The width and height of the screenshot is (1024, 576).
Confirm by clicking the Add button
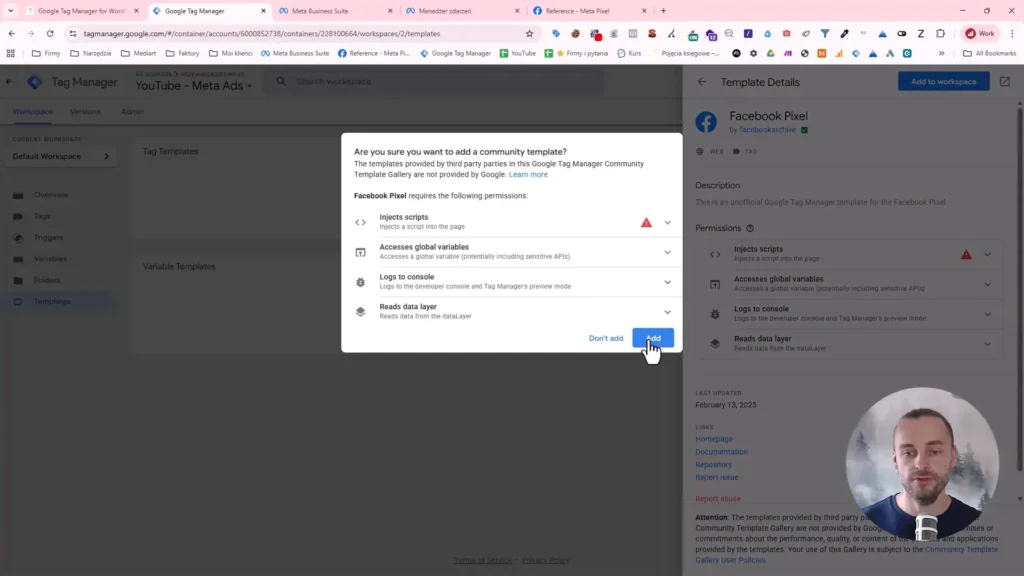(652, 338)
